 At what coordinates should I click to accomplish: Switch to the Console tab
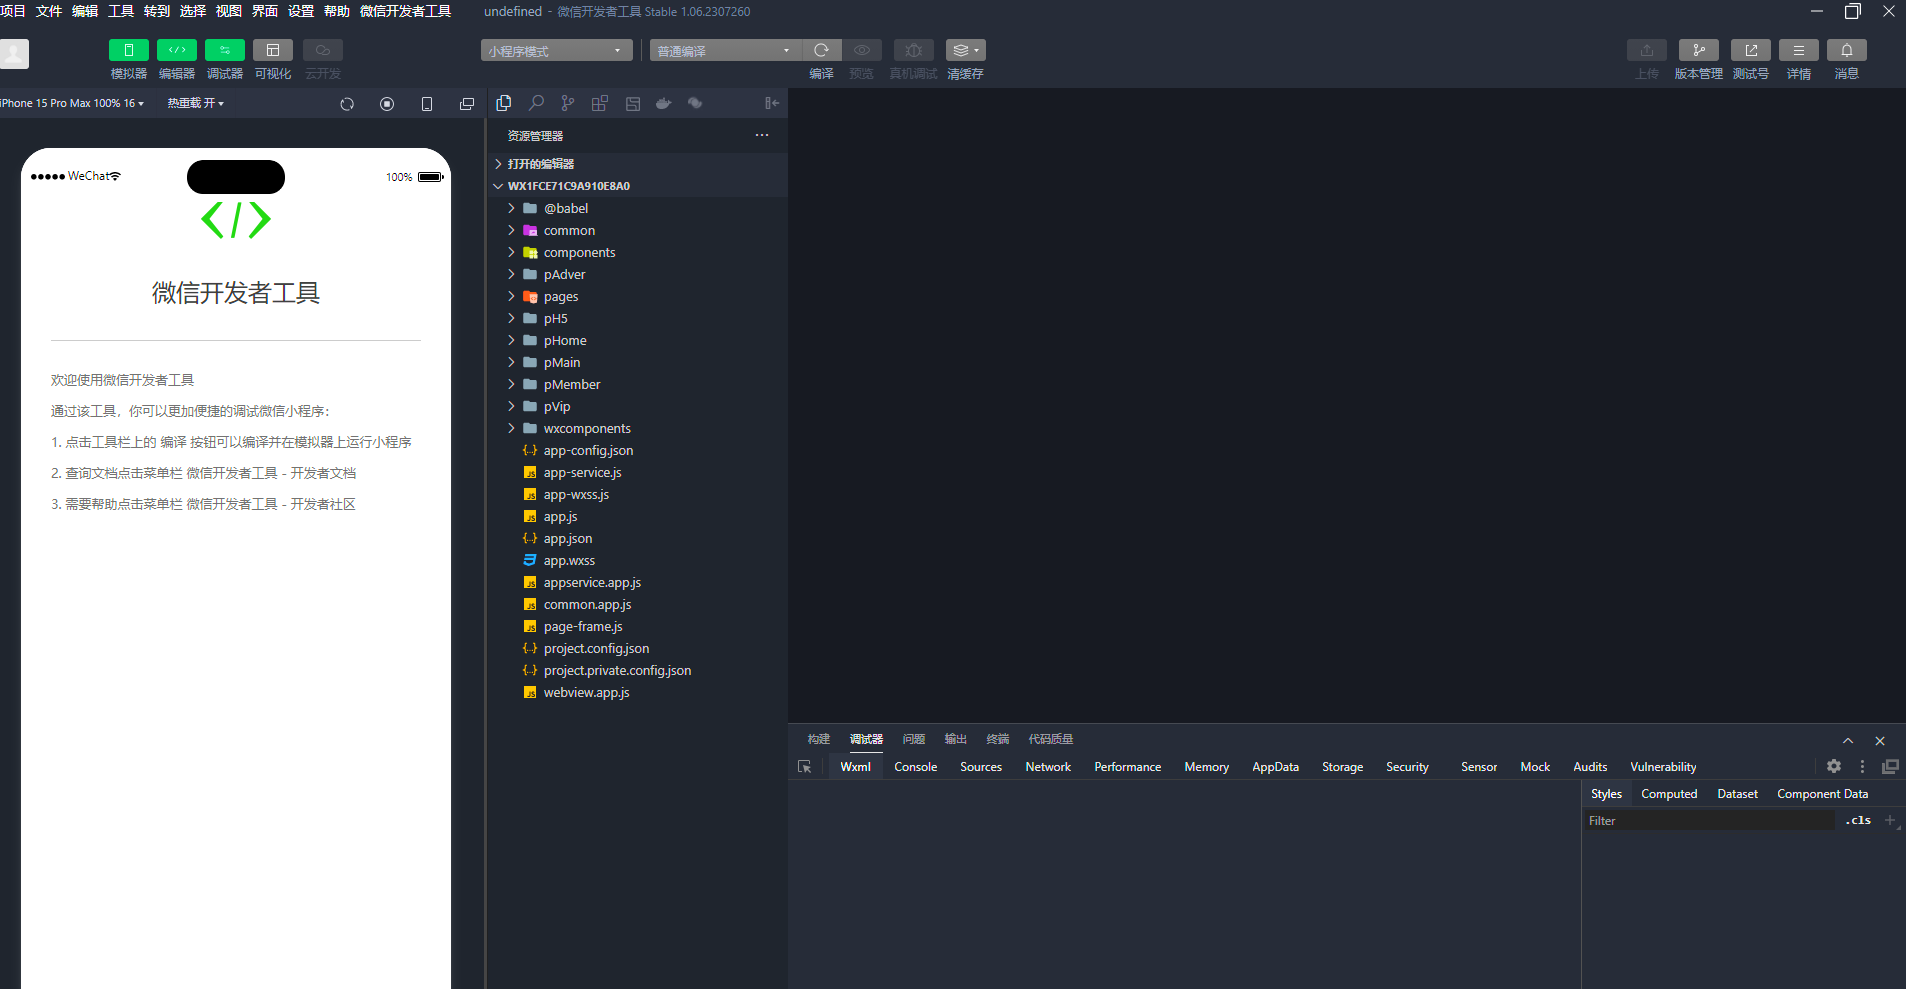pos(915,767)
